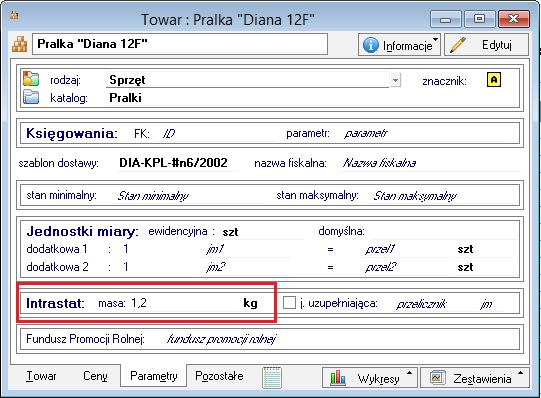Switch to the Pozostałe tab

pos(219,376)
